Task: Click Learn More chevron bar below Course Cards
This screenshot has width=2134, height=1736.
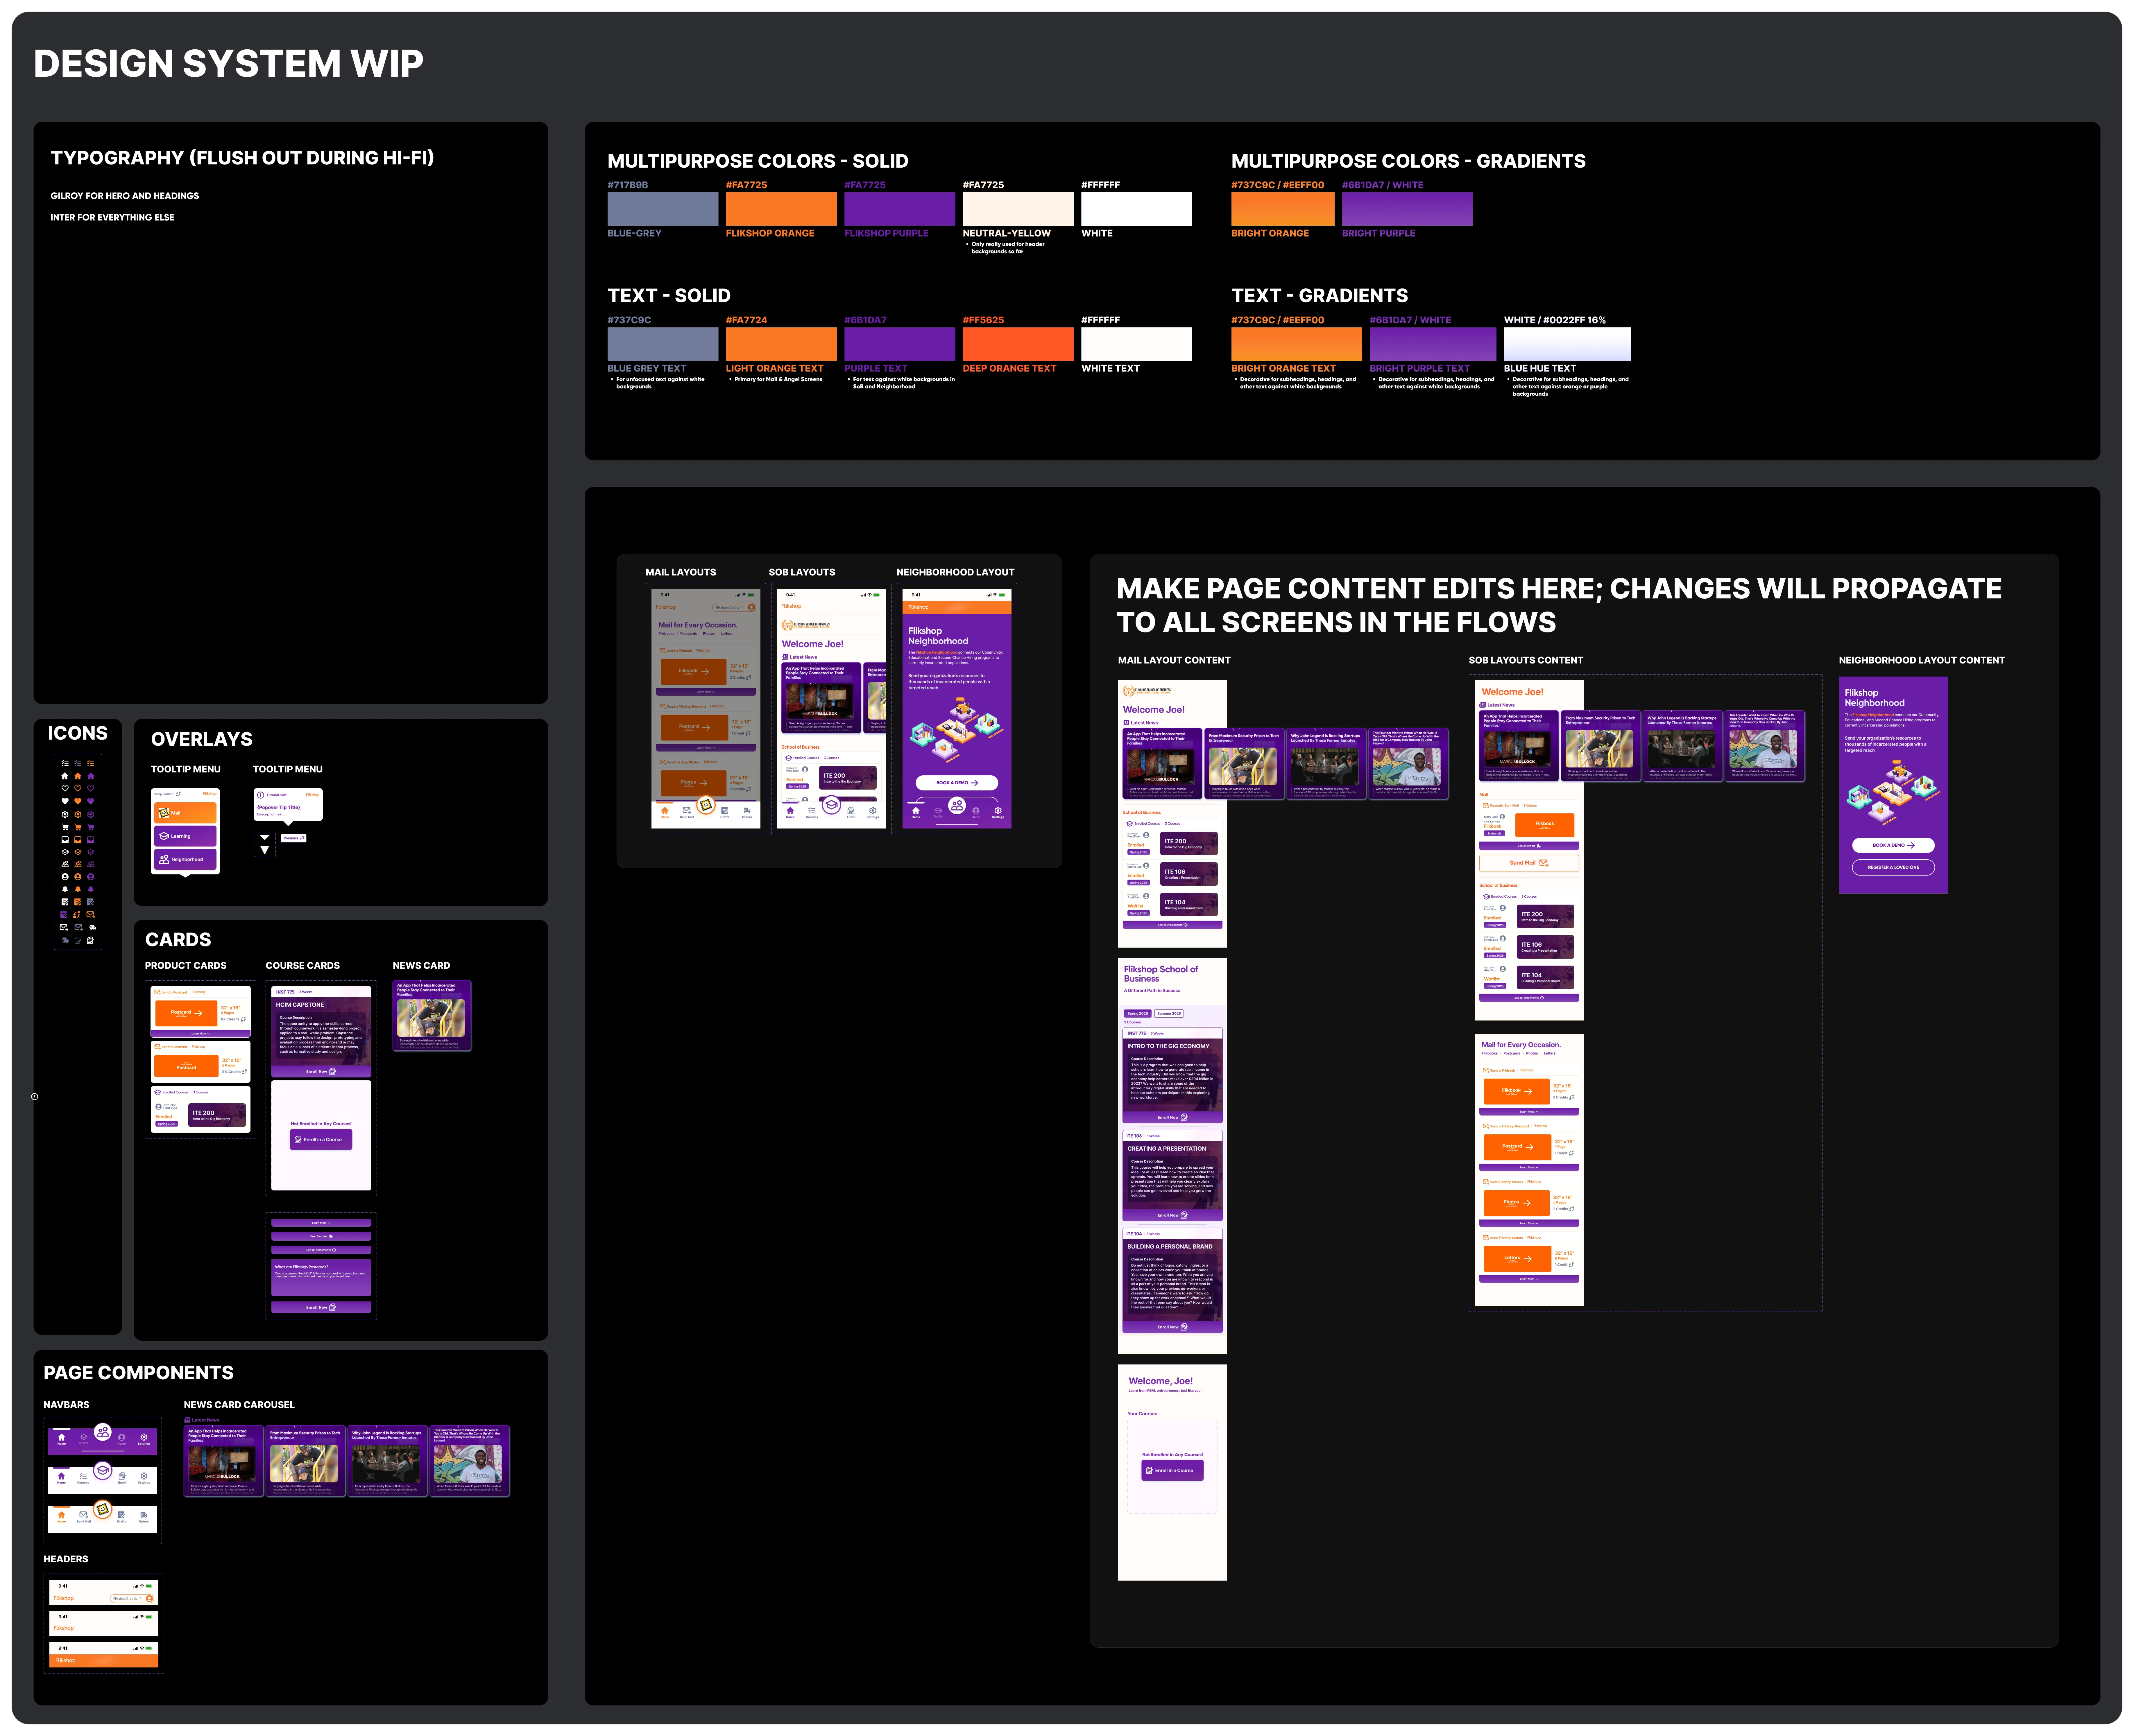Action: (x=321, y=1223)
